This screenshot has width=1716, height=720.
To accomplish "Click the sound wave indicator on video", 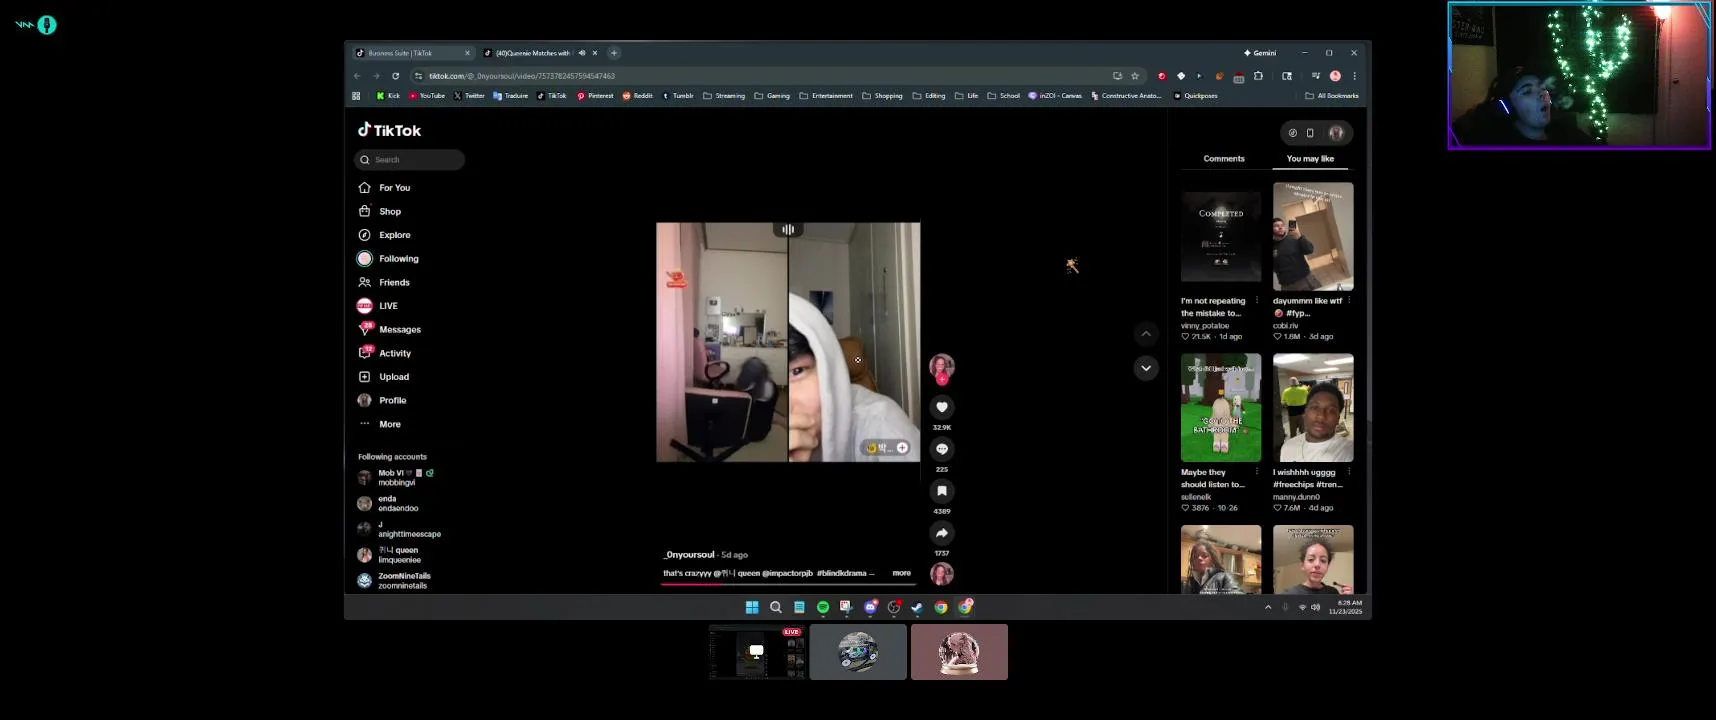I will click(788, 230).
